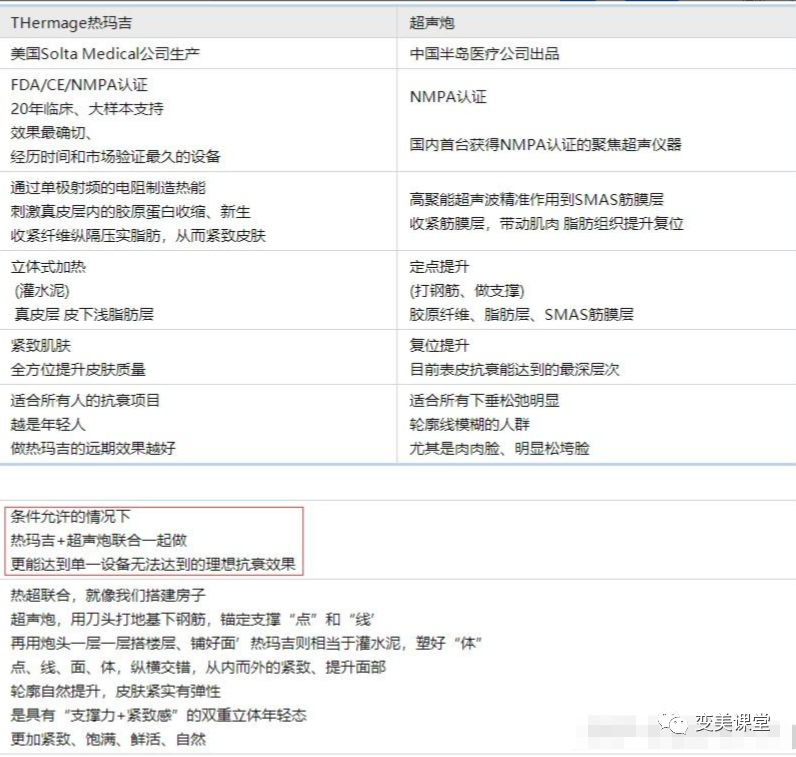Viewport: 796px width, 757px height.
Task: Click '定点提升' text
Action: [439, 267]
